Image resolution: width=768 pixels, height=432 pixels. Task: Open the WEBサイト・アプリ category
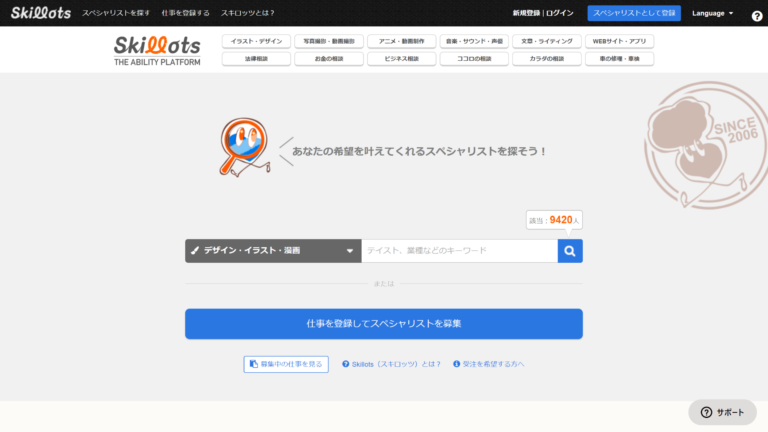tap(619, 42)
